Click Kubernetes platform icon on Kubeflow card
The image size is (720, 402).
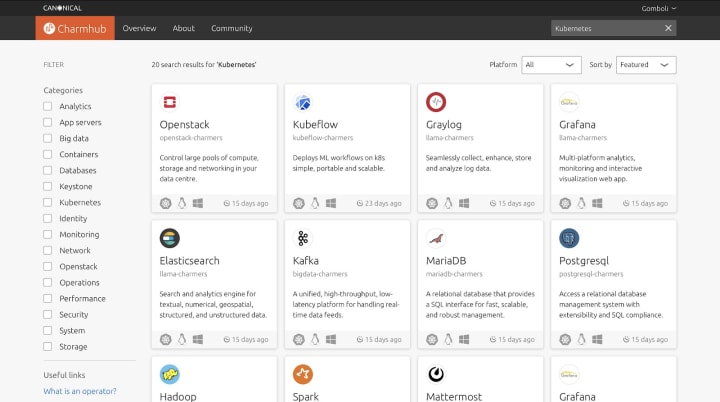click(x=298, y=203)
